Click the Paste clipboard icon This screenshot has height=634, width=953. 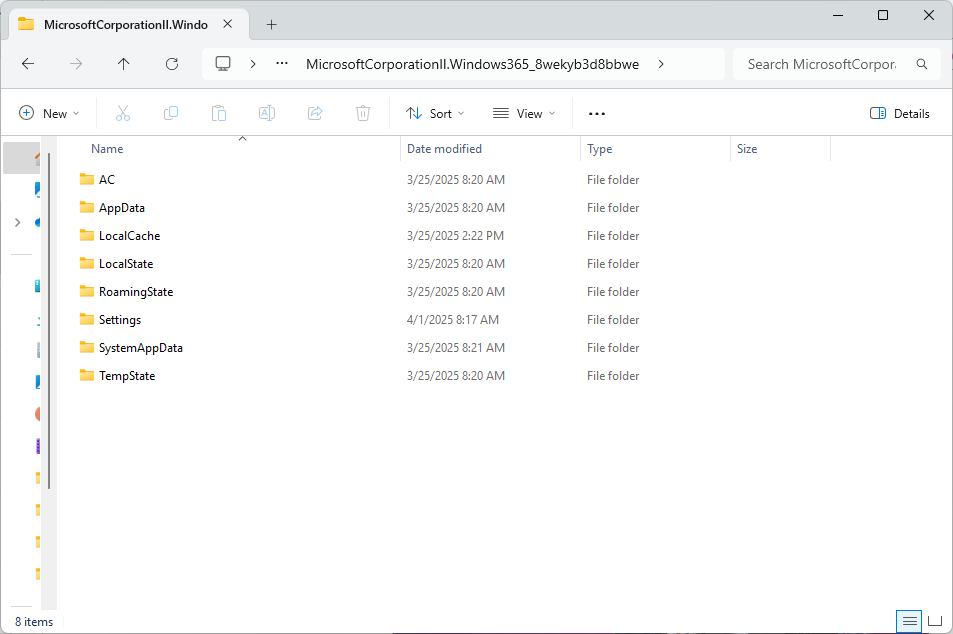pyautogui.click(x=219, y=113)
